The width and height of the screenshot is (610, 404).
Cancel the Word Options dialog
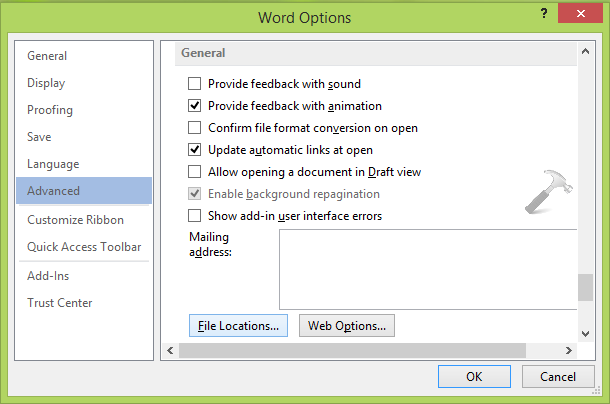point(558,376)
